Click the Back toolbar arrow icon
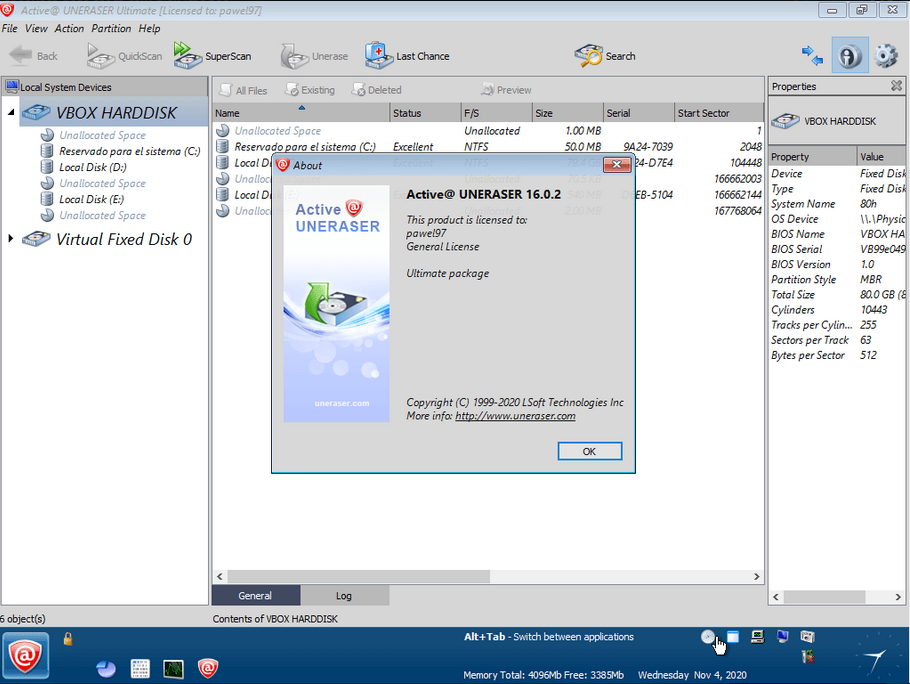The image size is (910, 684). coord(21,56)
